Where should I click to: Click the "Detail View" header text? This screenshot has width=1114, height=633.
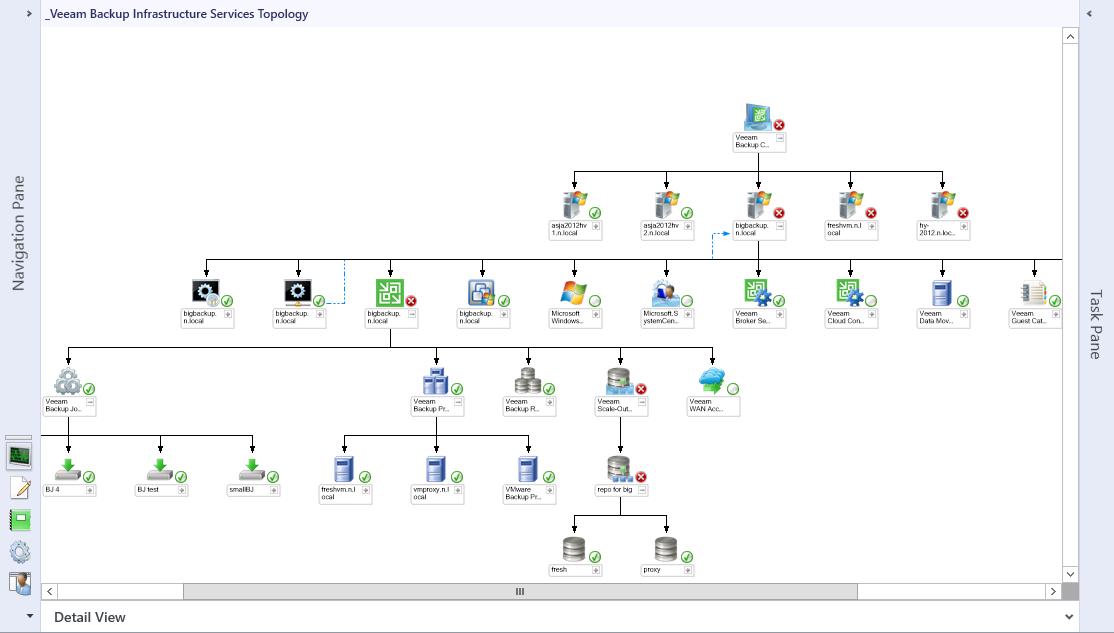tap(90, 617)
